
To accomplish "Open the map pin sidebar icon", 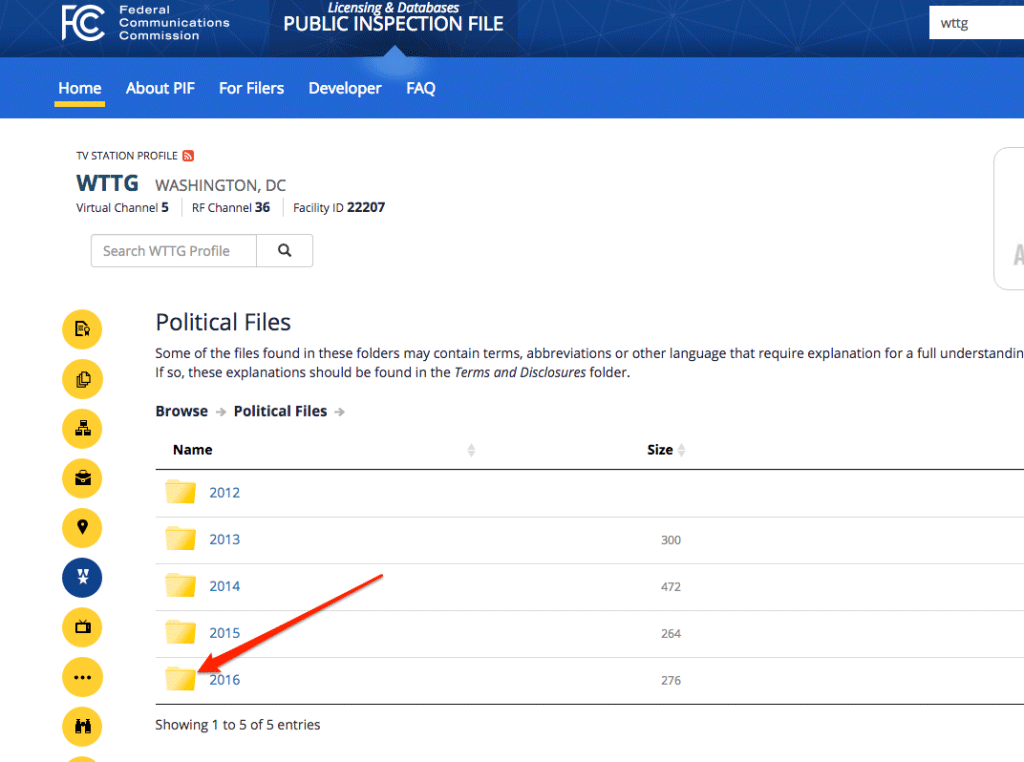I will tap(82, 527).
